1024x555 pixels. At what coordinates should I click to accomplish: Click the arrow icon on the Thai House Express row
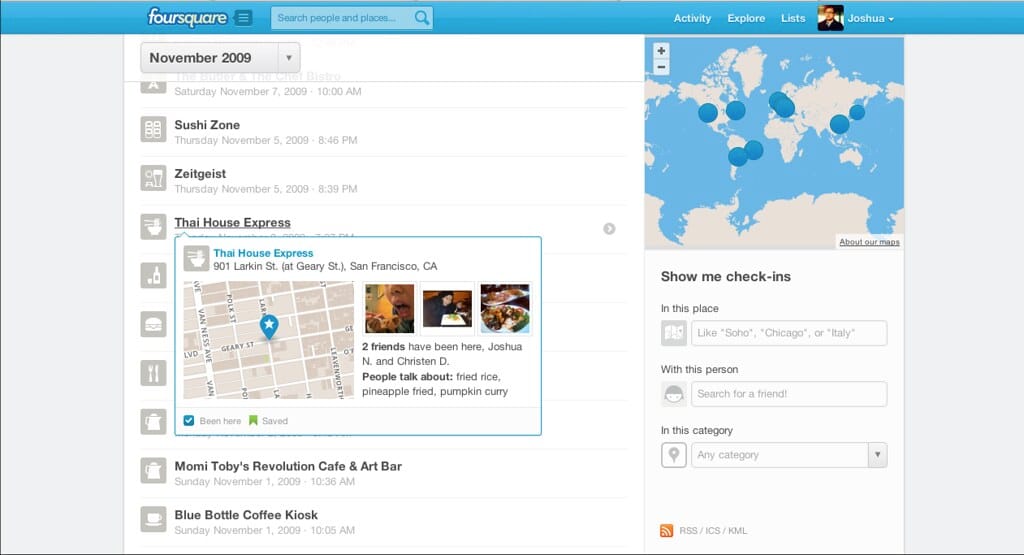pos(609,229)
